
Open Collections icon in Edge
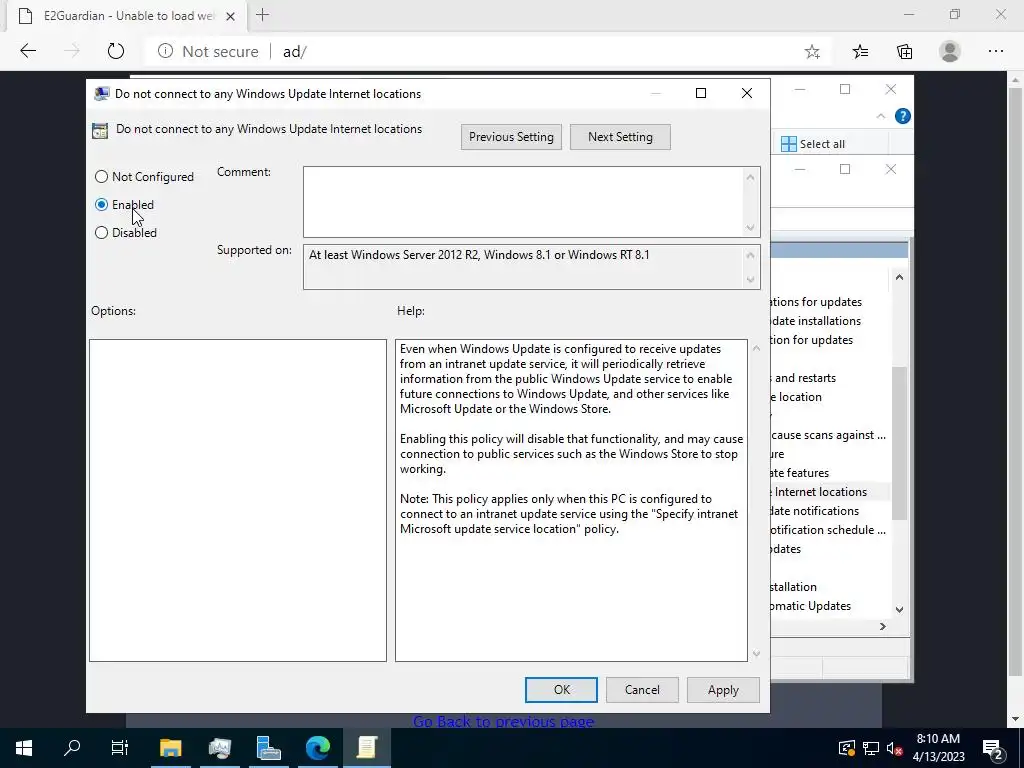click(x=904, y=52)
